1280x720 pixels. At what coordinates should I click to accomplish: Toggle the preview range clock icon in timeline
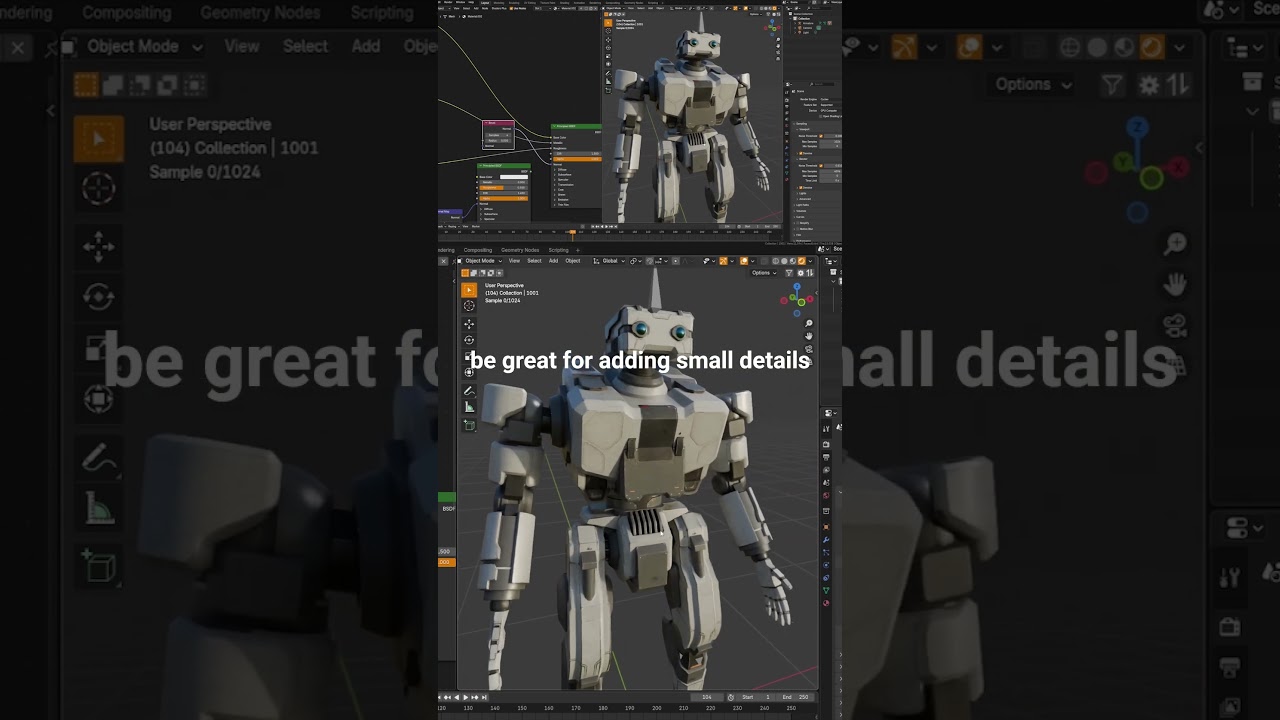coord(730,697)
